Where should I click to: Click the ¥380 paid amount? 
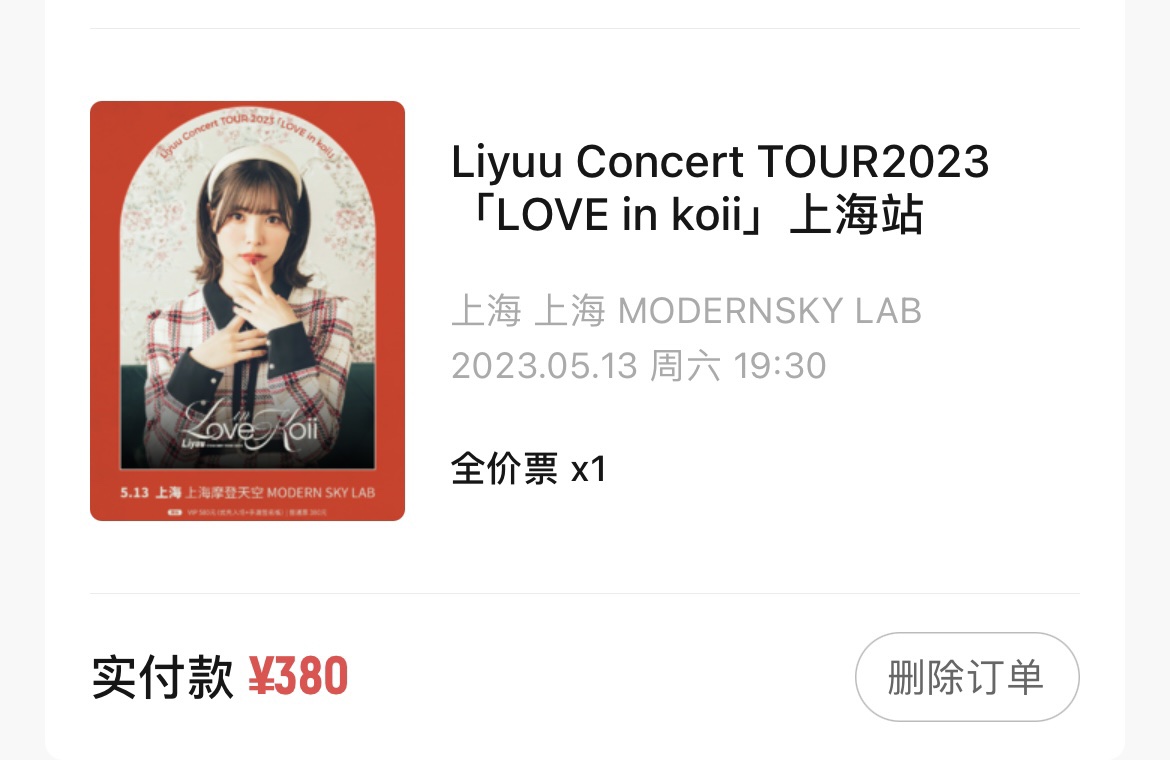tap(298, 676)
